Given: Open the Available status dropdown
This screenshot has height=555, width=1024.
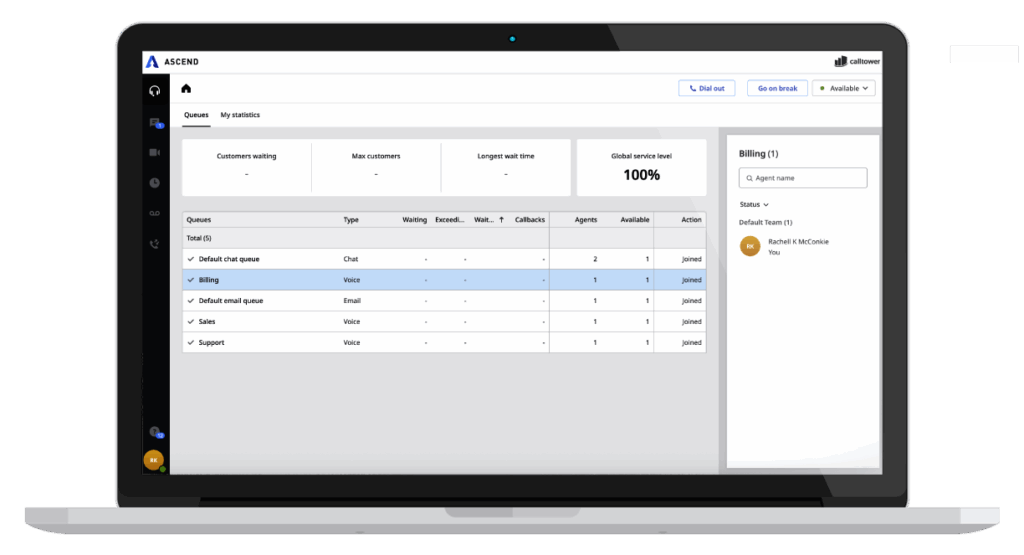Looking at the screenshot, I should click(843, 88).
